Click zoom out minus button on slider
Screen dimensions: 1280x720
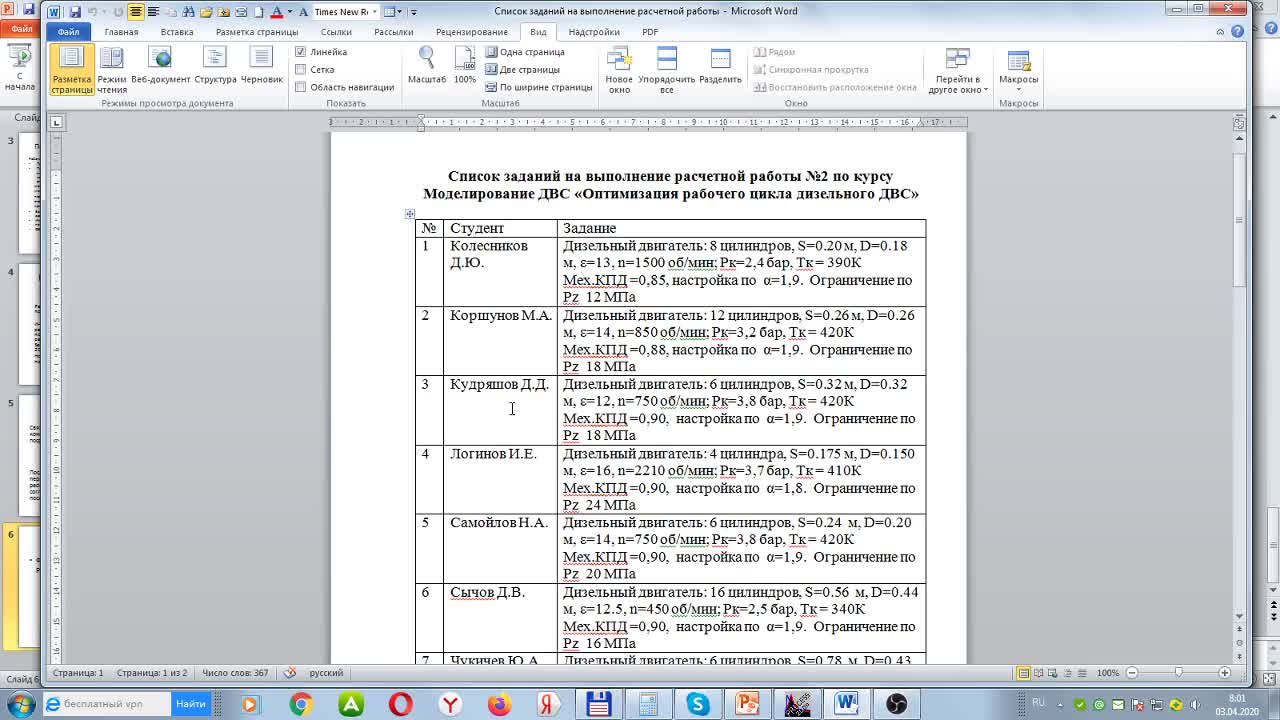tap(1131, 673)
